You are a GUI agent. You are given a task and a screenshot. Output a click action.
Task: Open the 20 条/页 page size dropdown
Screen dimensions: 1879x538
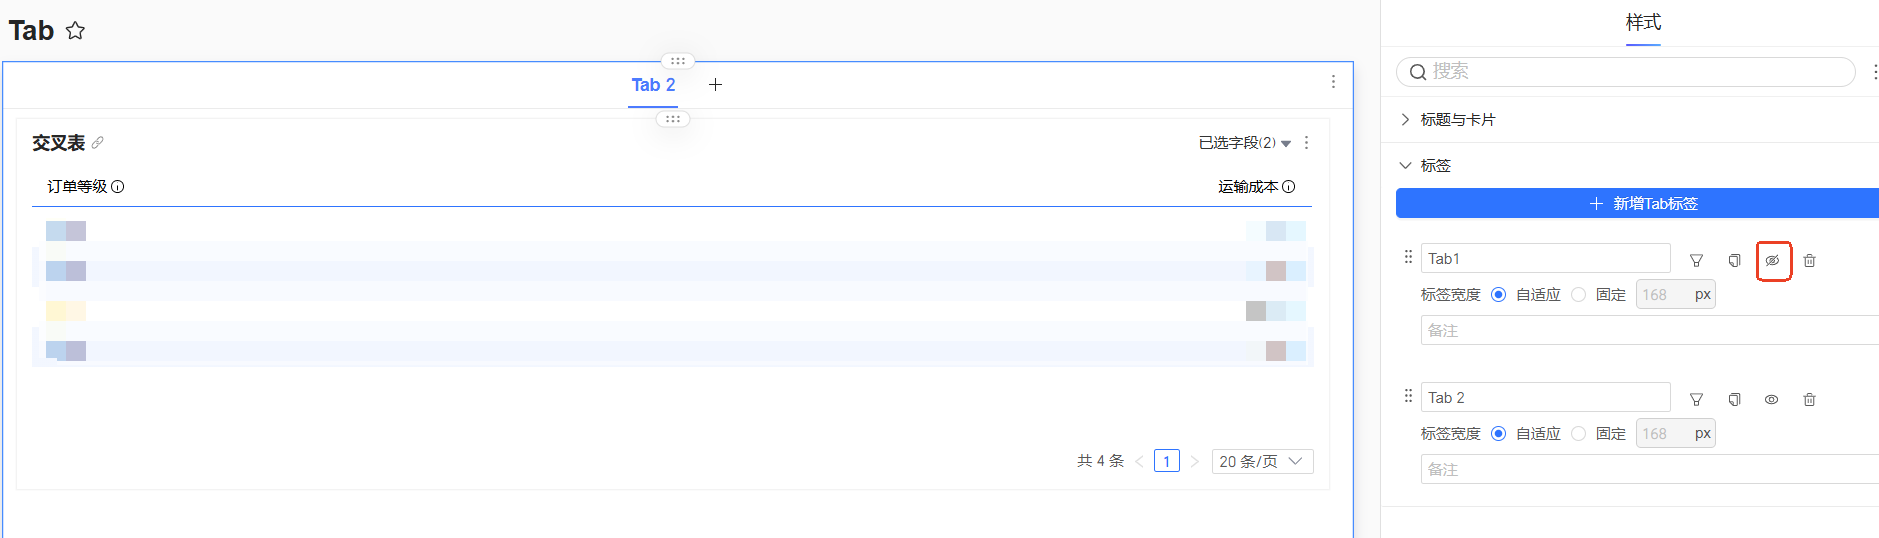click(x=1261, y=461)
